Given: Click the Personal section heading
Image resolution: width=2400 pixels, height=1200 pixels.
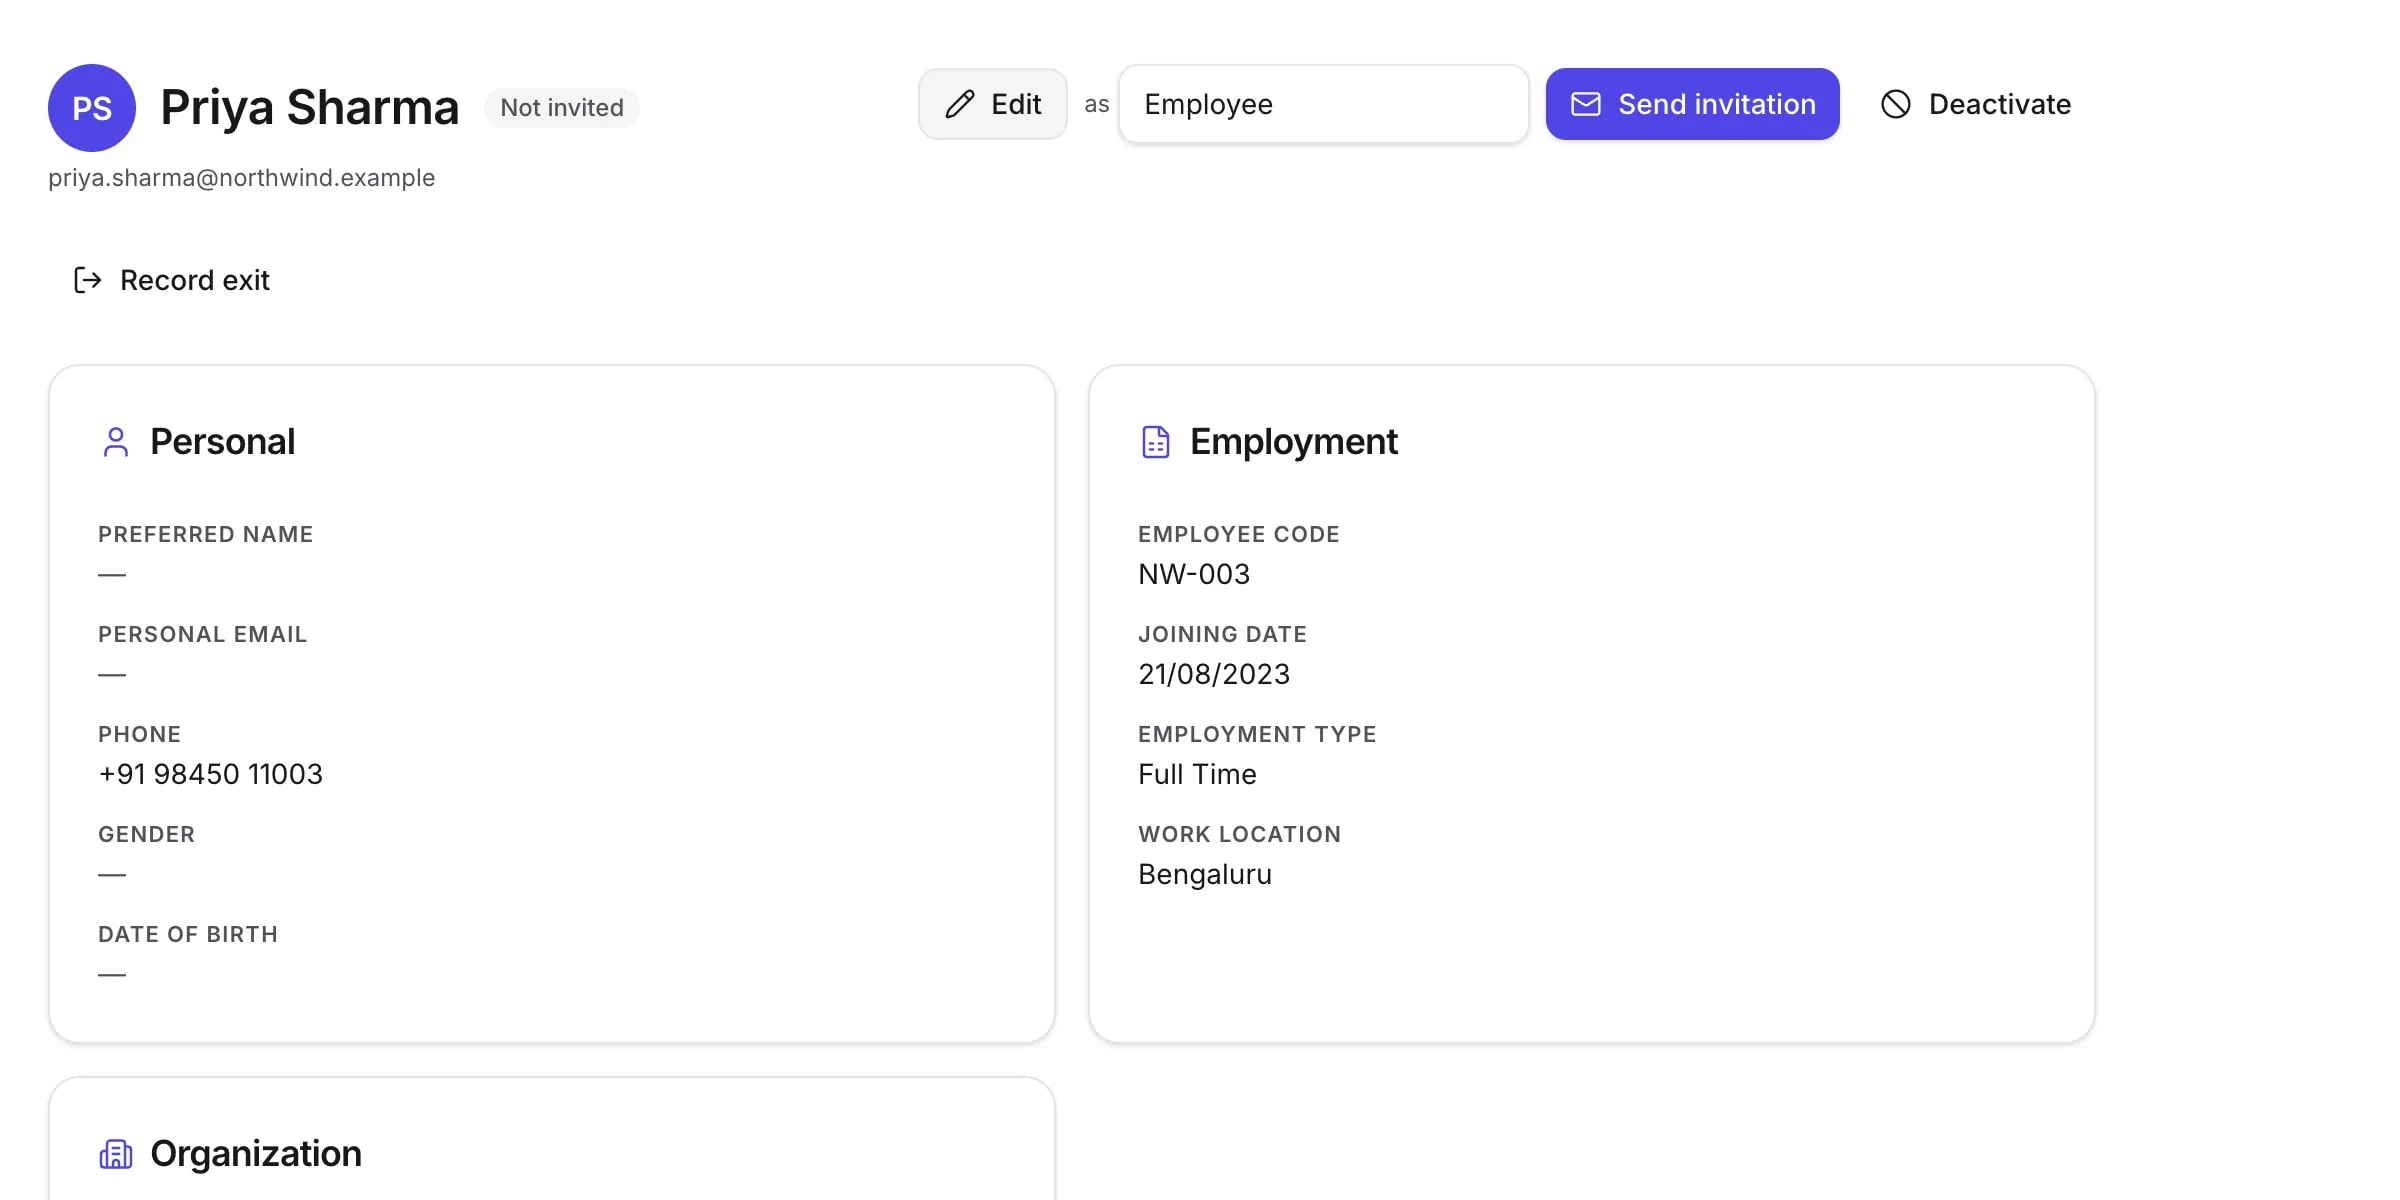Looking at the screenshot, I should pyautogui.click(x=222, y=442).
